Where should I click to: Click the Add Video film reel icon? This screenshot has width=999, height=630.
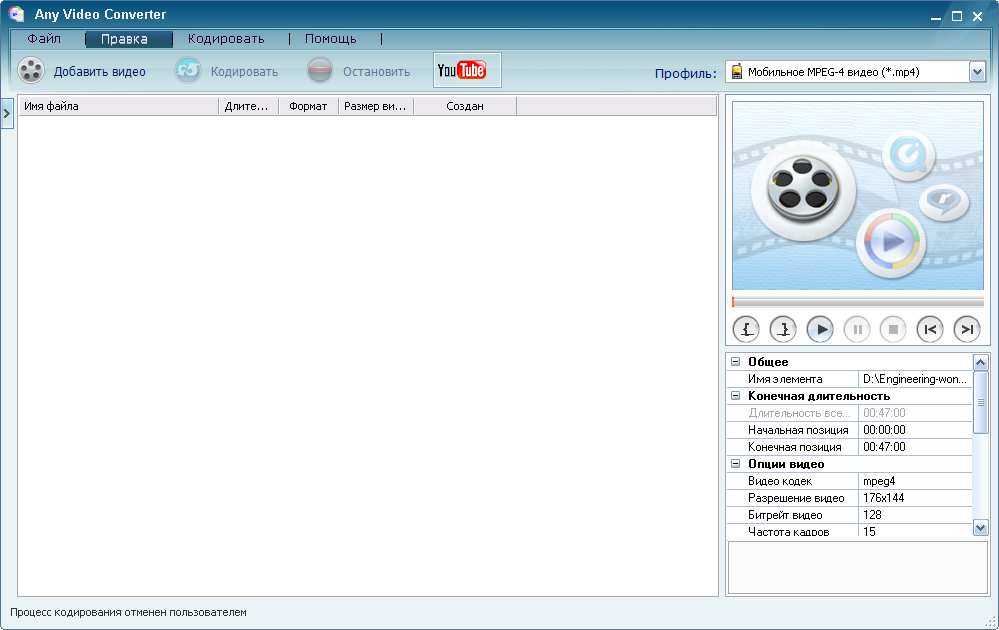point(31,71)
